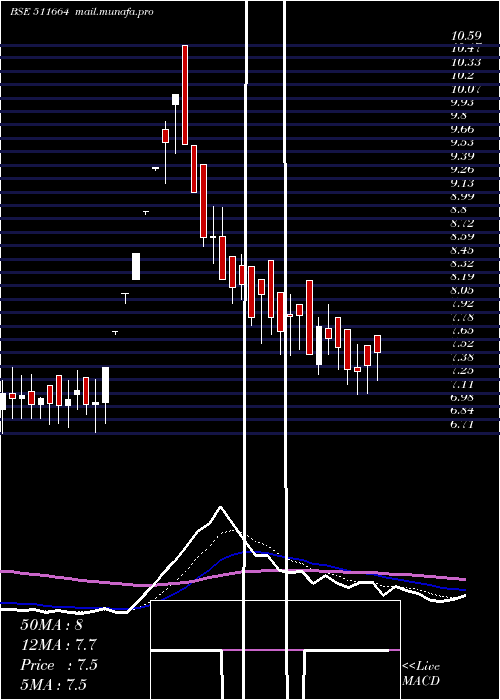500x700 pixels.
Task: Select the 9.13 price axis label
Action: click(x=462, y=183)
